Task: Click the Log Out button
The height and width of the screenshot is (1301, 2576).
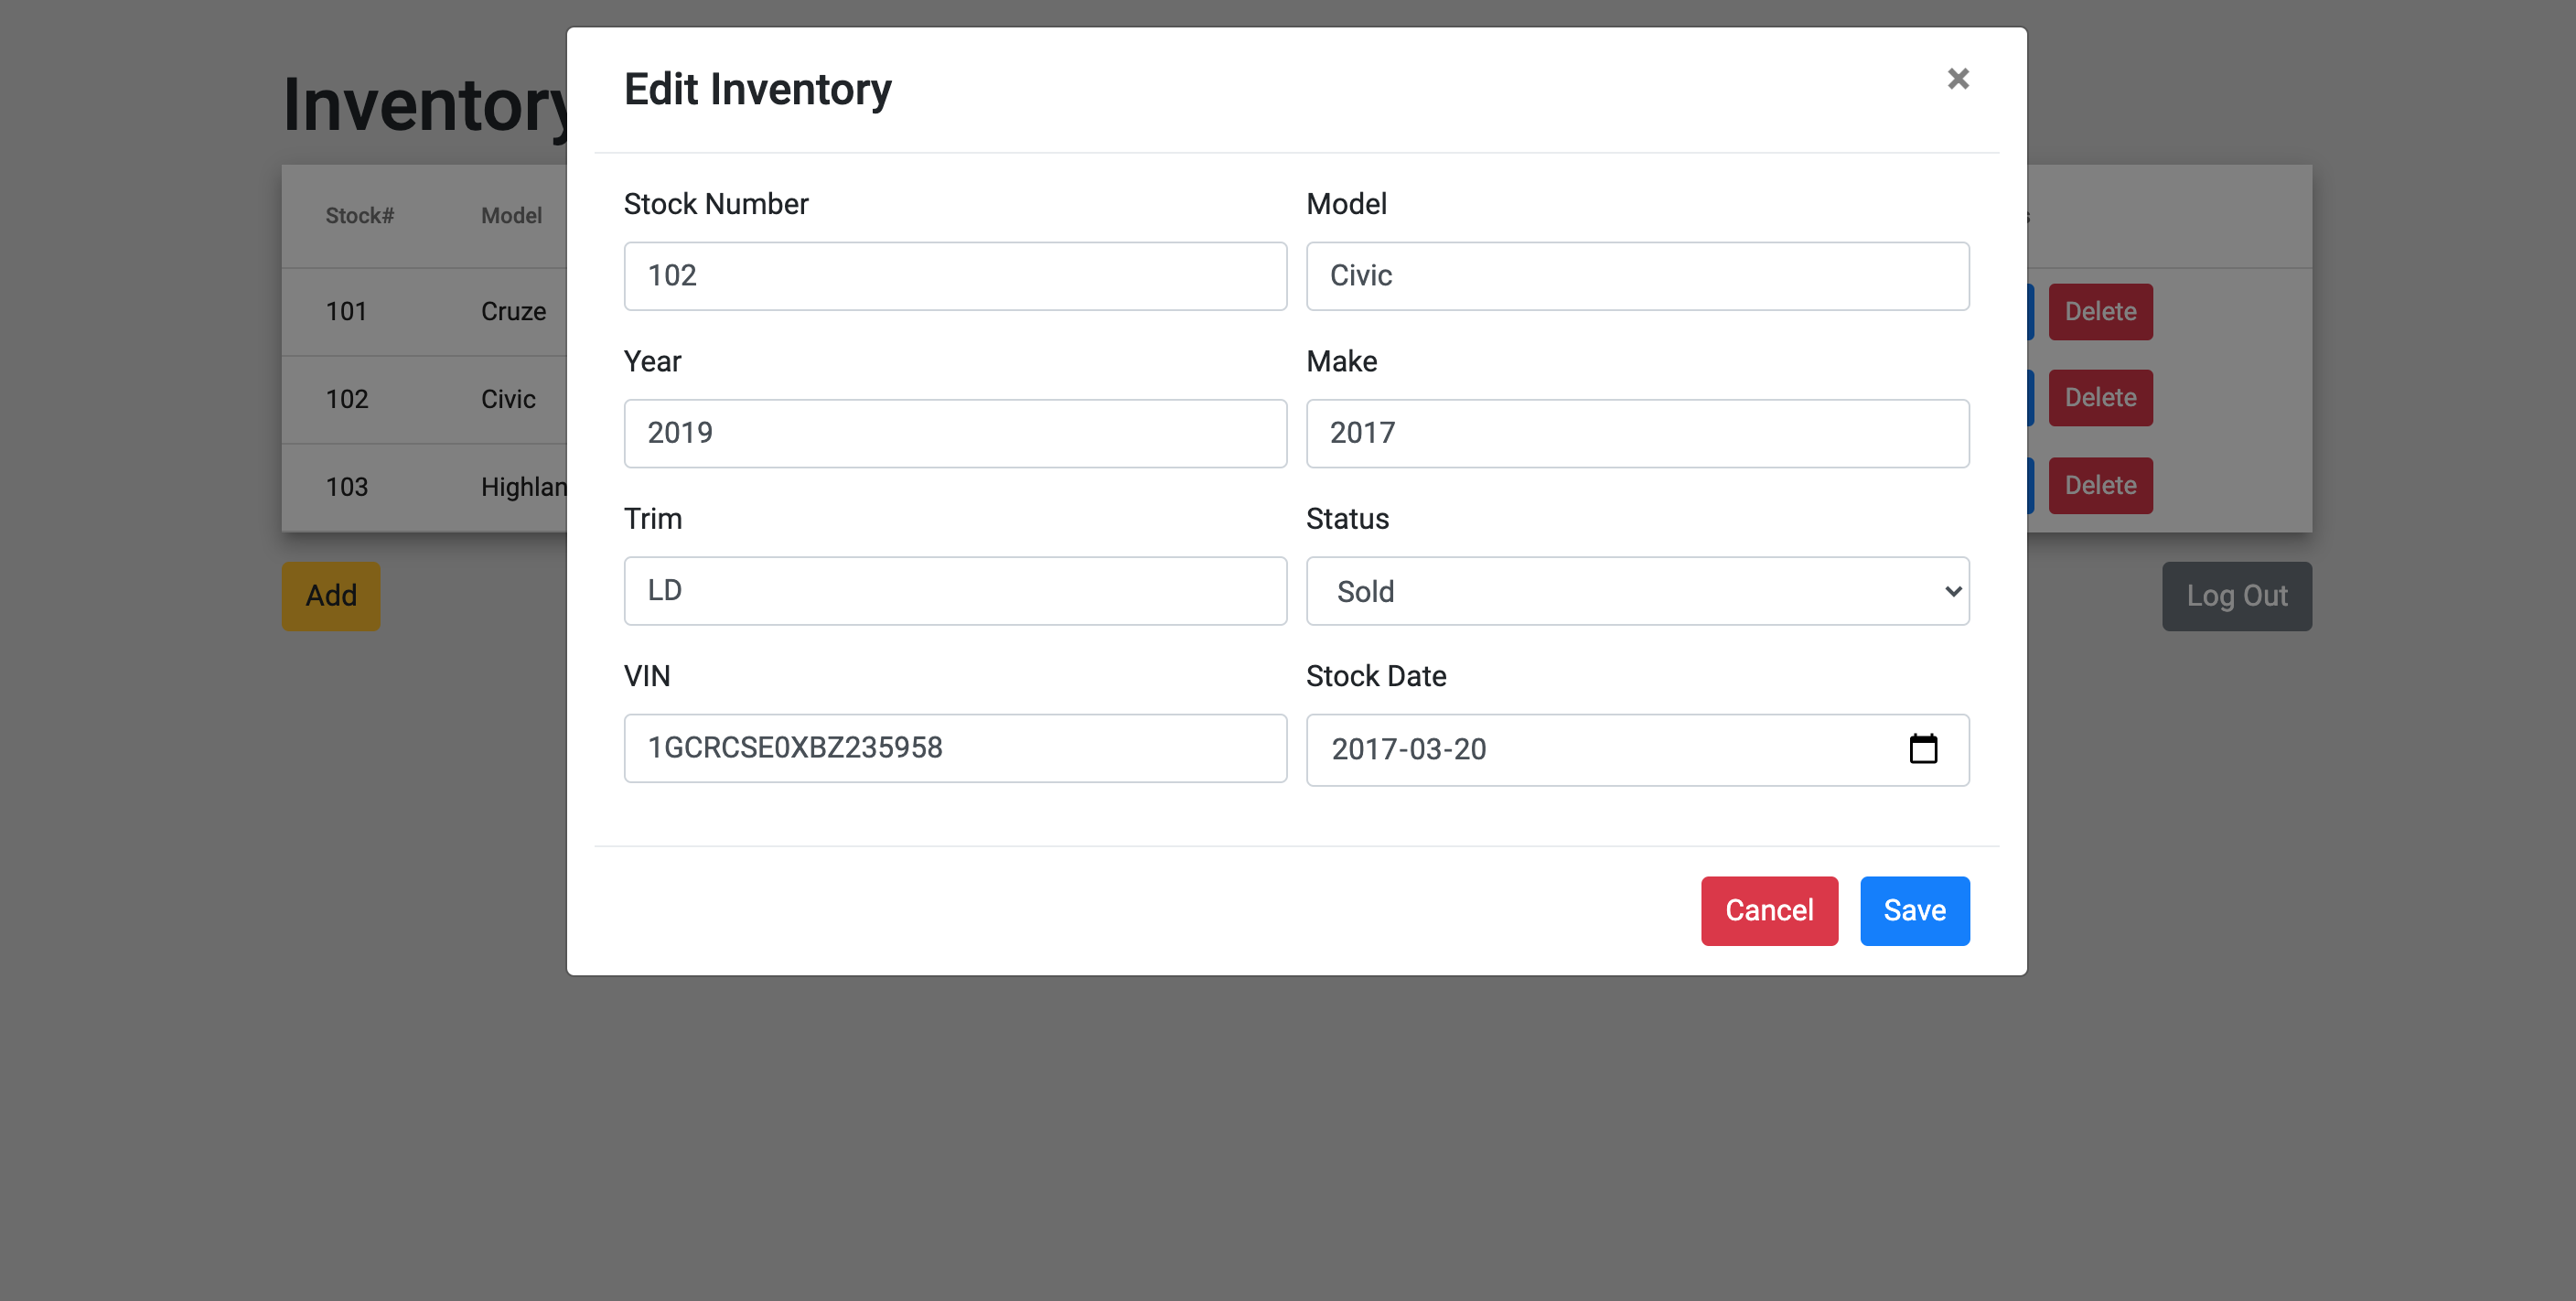Action: [2236, 596]
